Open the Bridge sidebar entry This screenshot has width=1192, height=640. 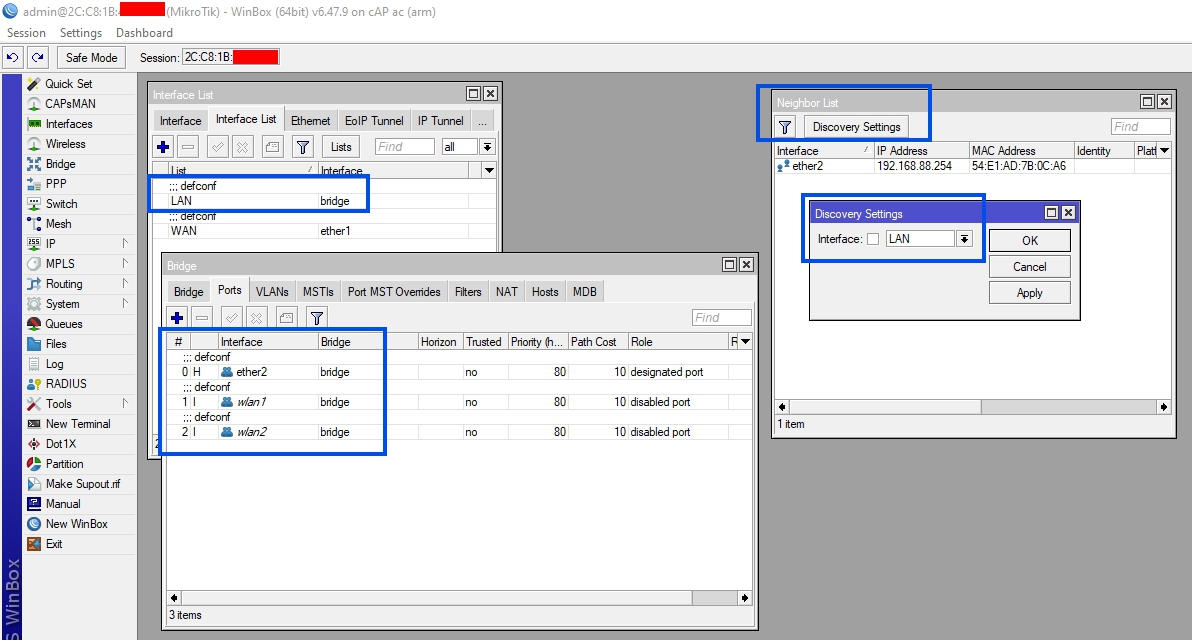pyautogui.click(x=60, y=163)
